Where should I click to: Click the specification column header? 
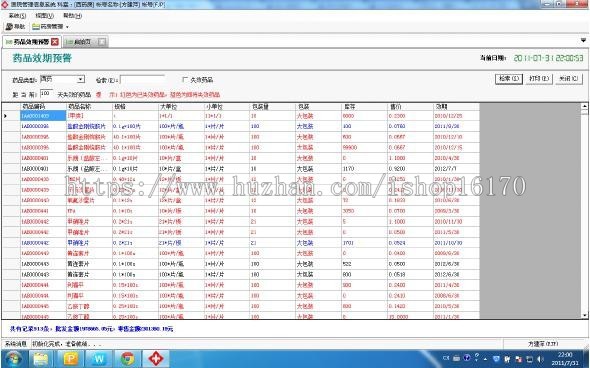tap(135, 106)
